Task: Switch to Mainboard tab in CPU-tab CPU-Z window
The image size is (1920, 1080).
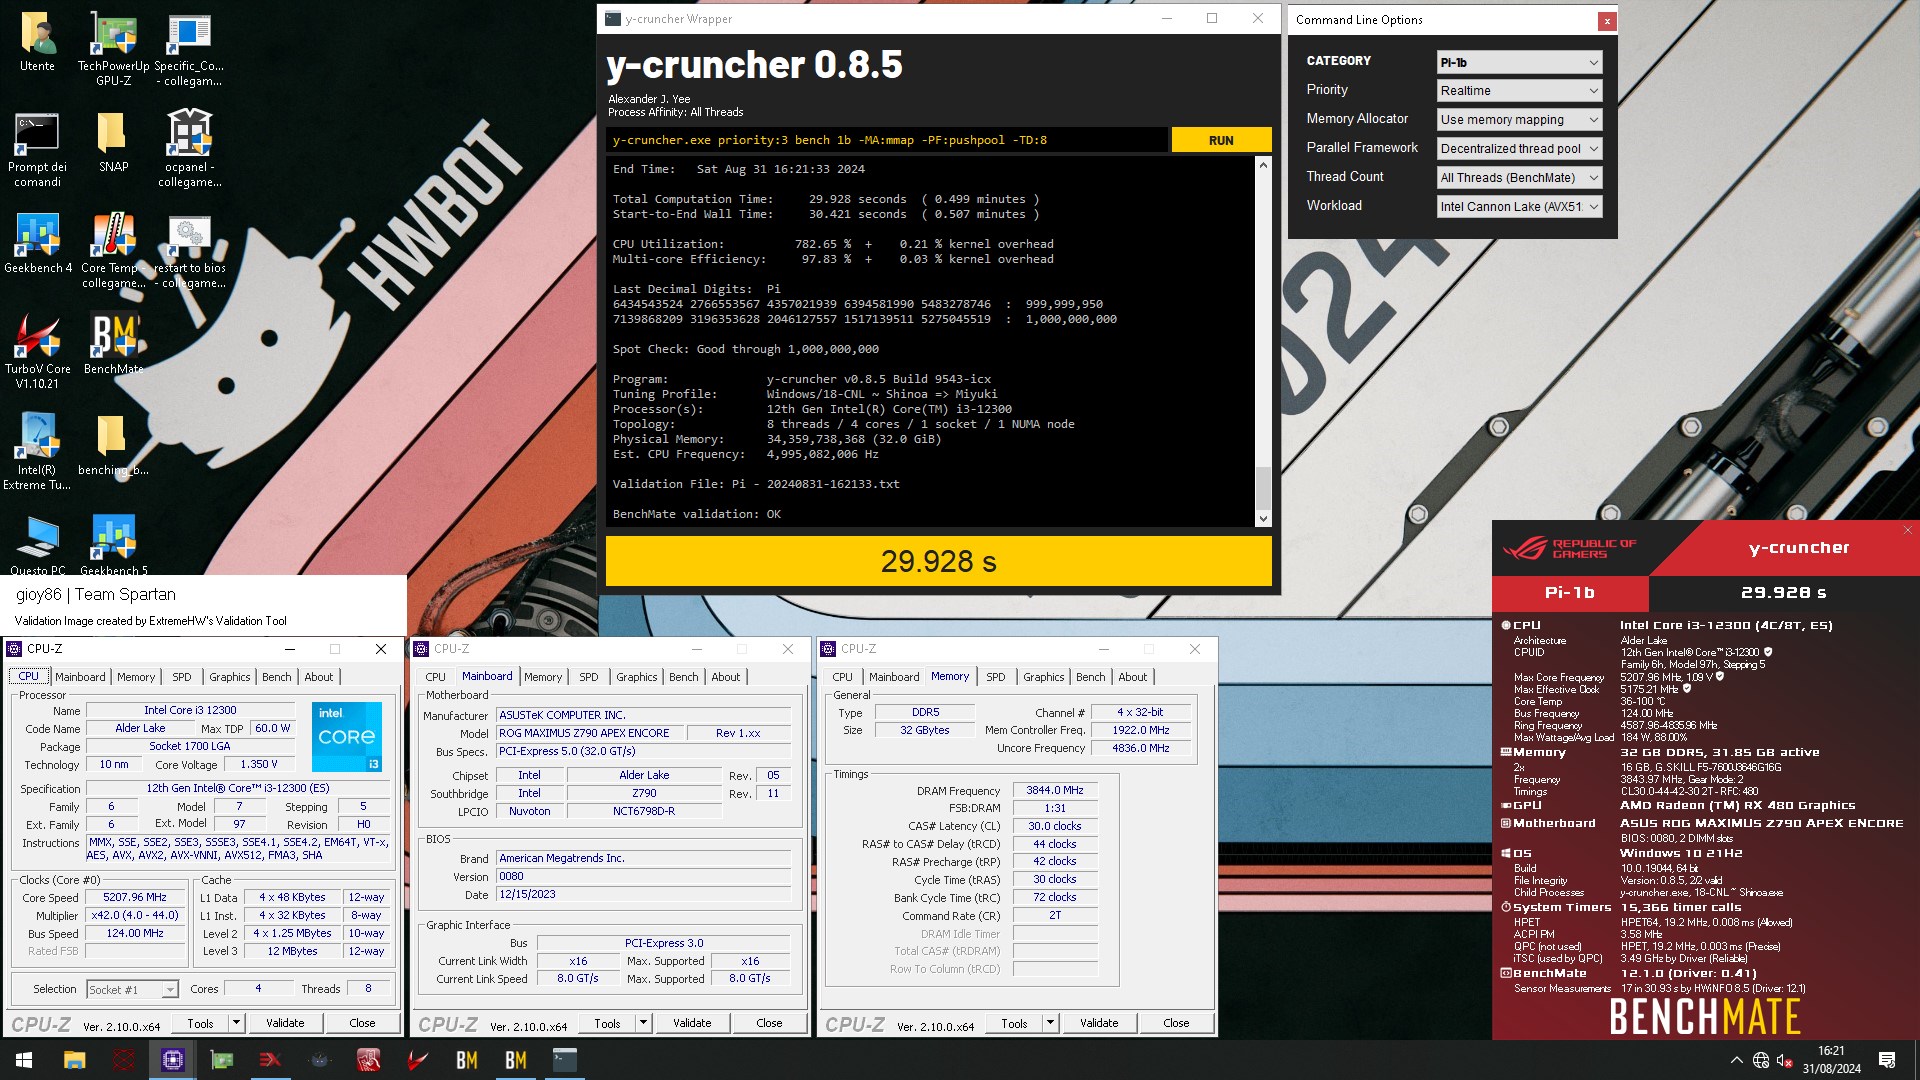Action: click(x=80, y=677)
